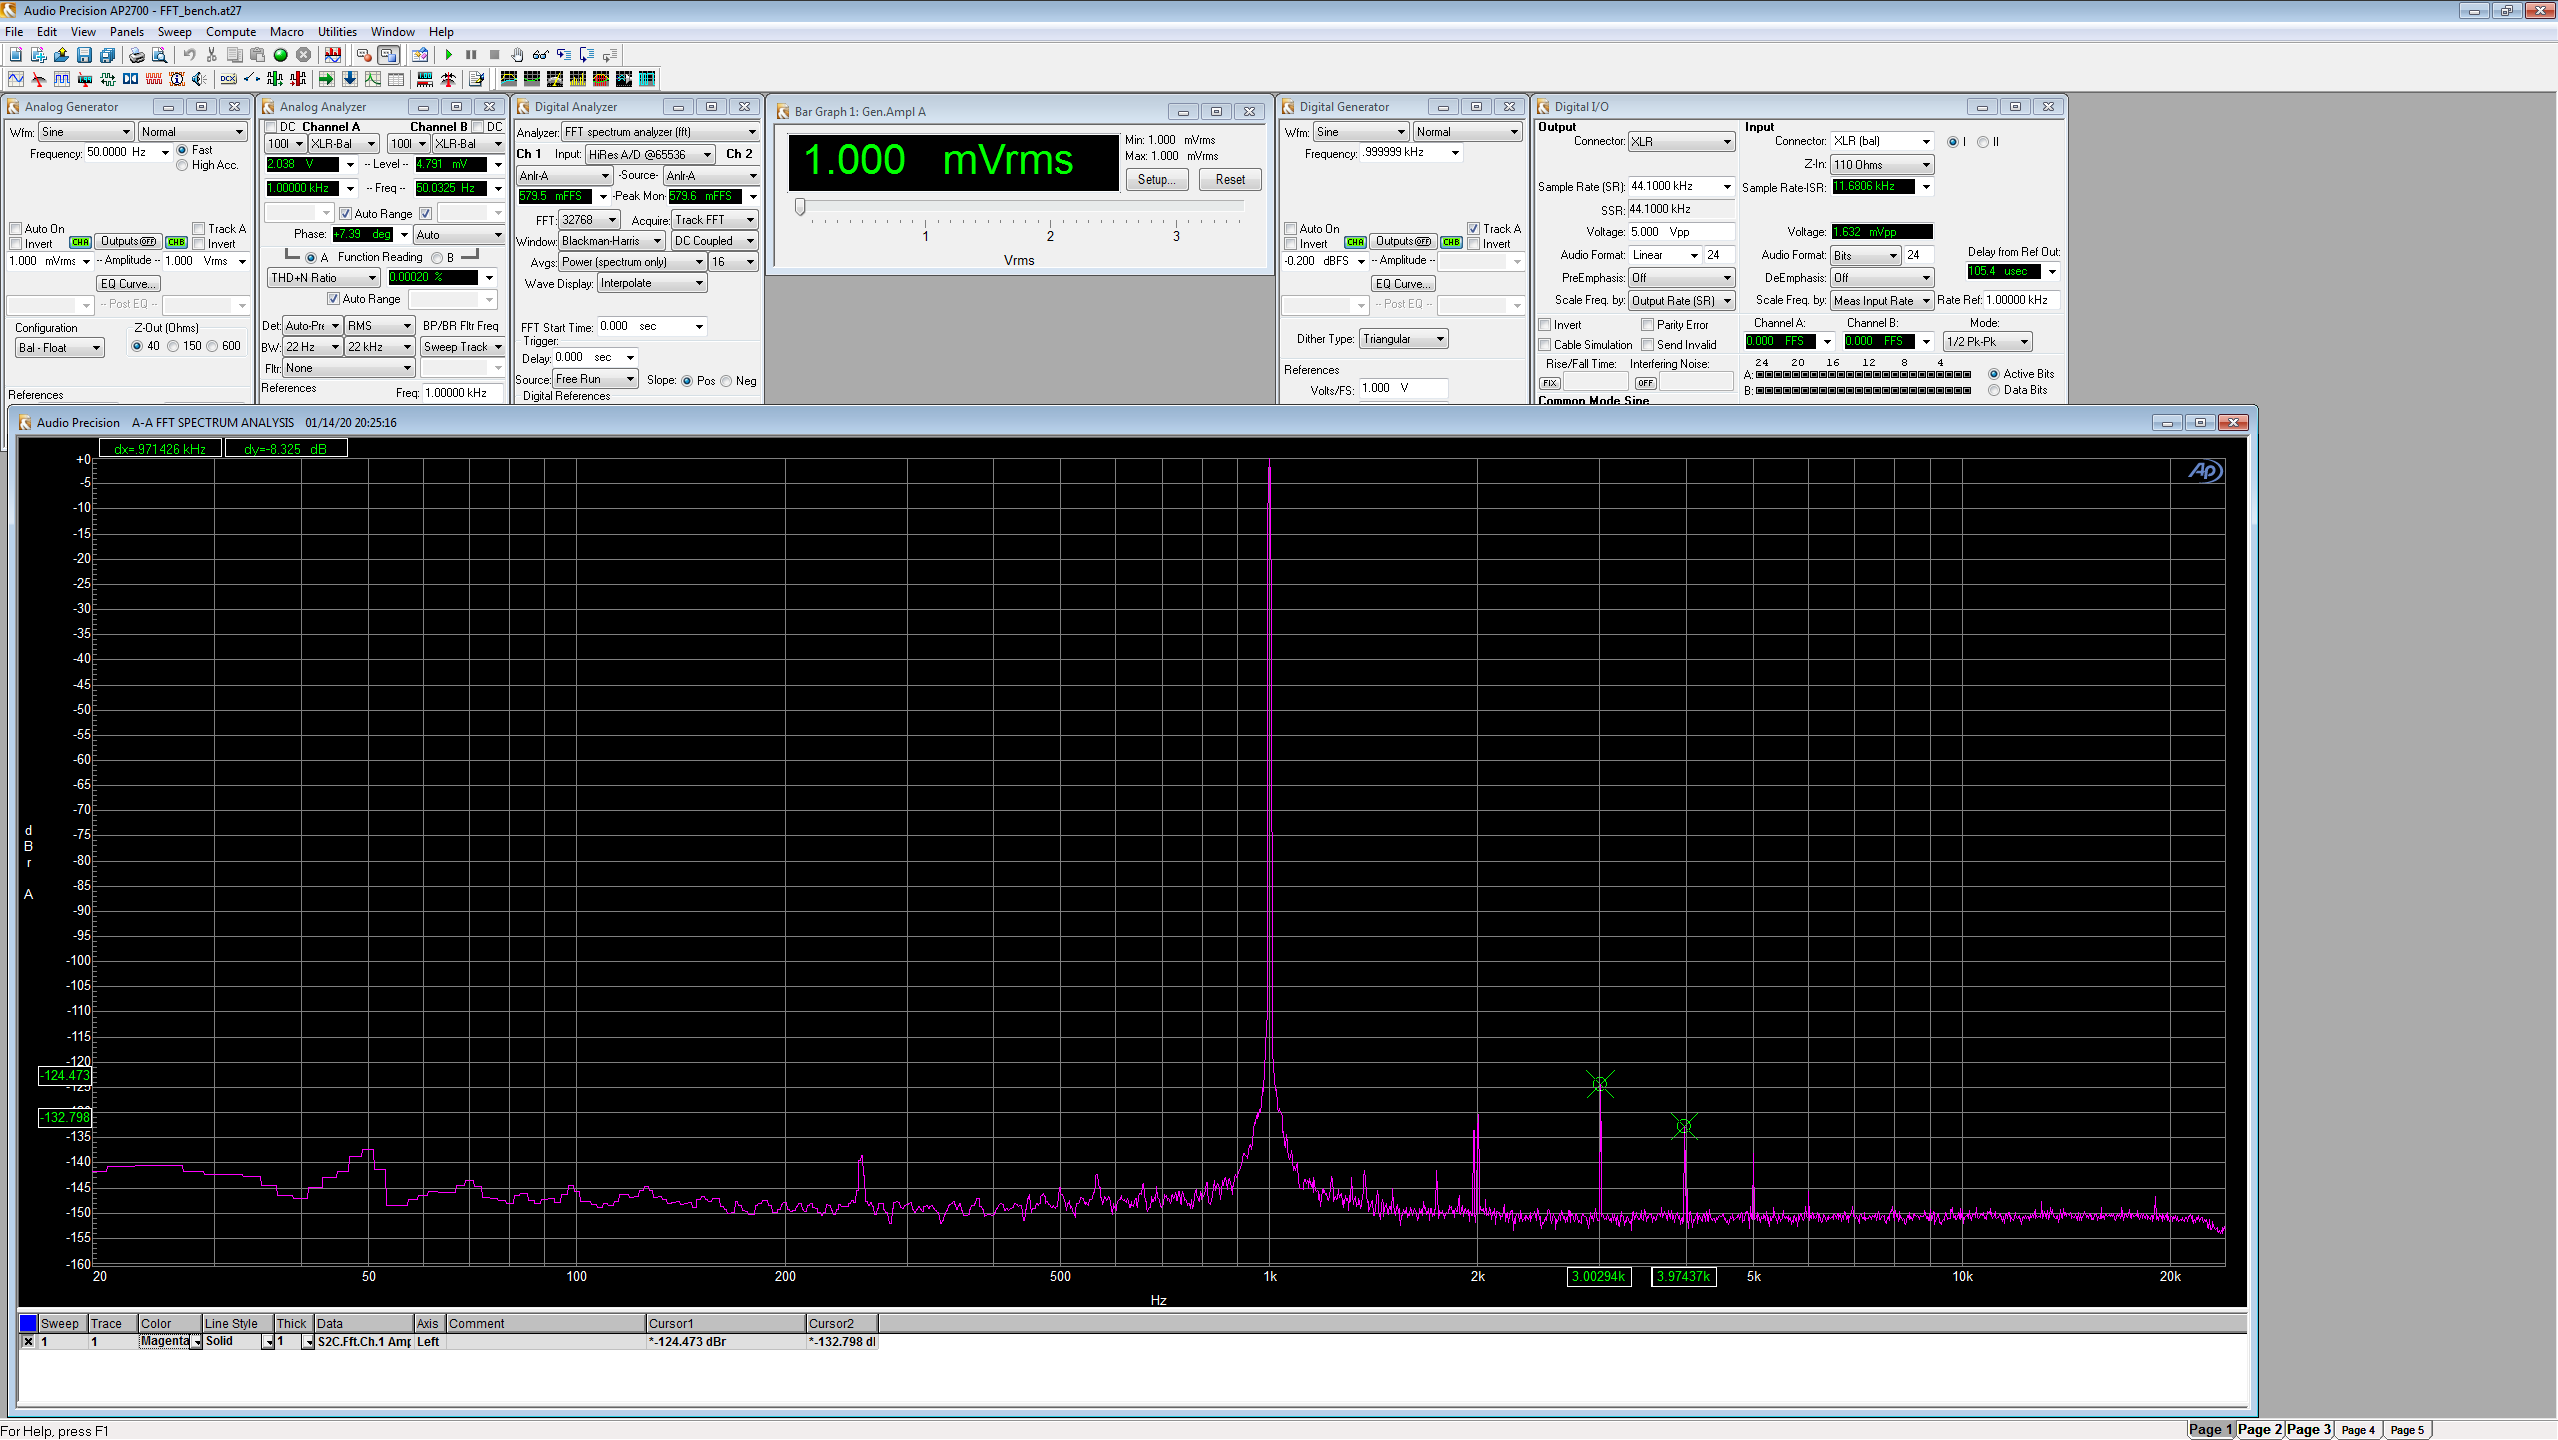The width and height of the screenshot is (2558, 1440).
Task: Open the Data Editor table icon
Action: [396, 79]
